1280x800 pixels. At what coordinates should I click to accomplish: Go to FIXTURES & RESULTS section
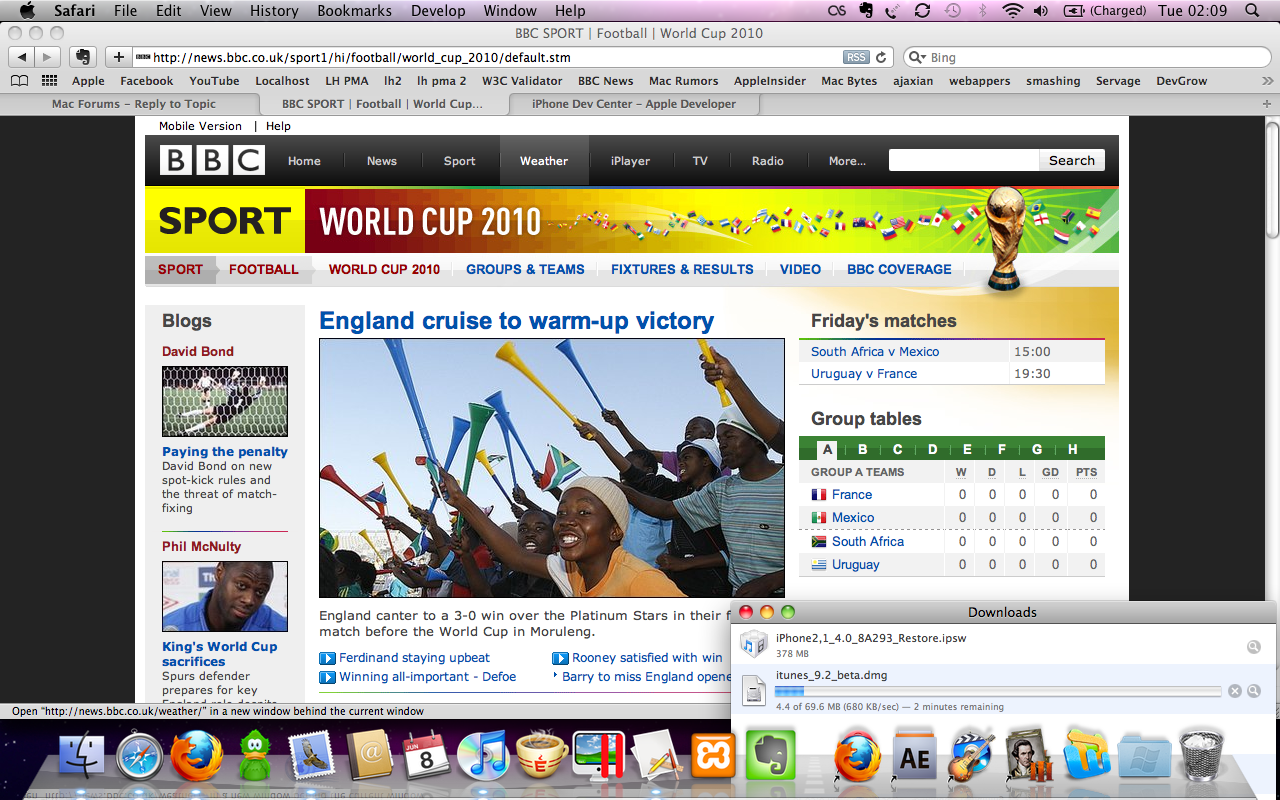682,269
